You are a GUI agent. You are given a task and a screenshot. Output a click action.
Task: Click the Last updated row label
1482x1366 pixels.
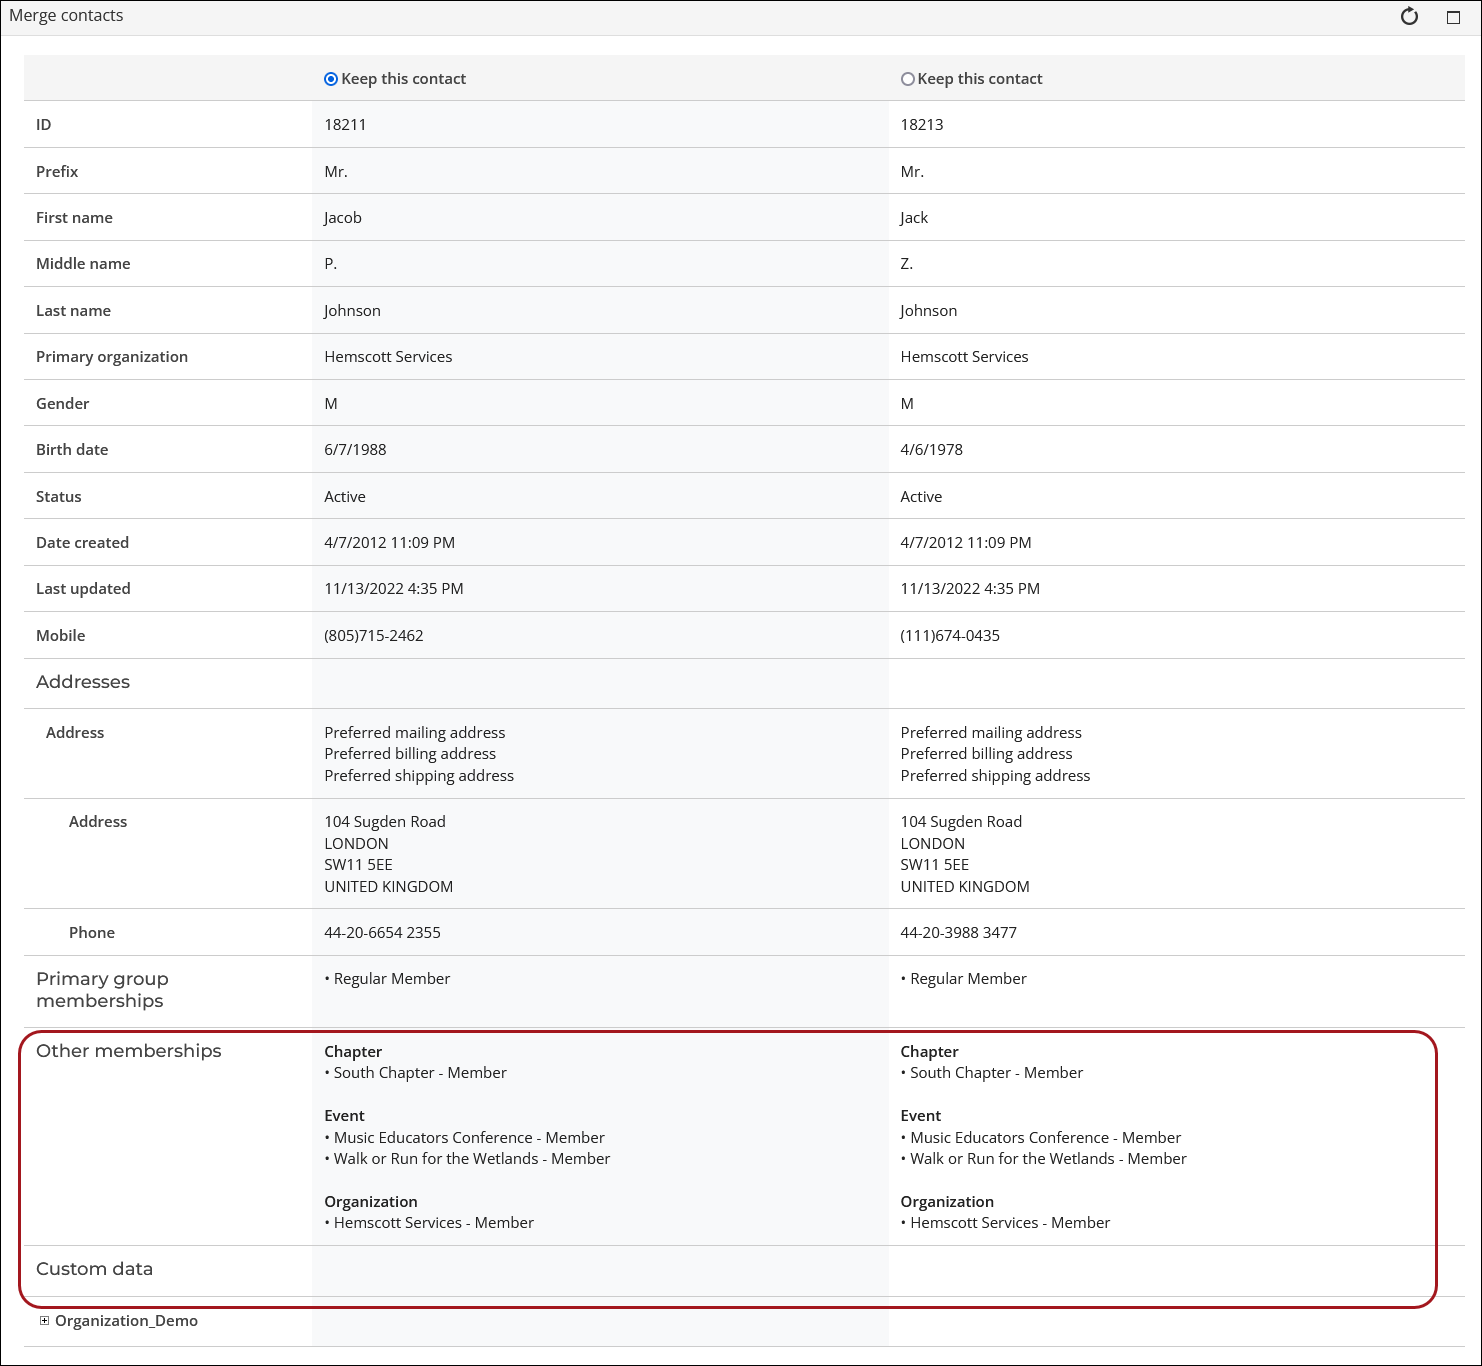pyautogui.click(x=83, y=589)
